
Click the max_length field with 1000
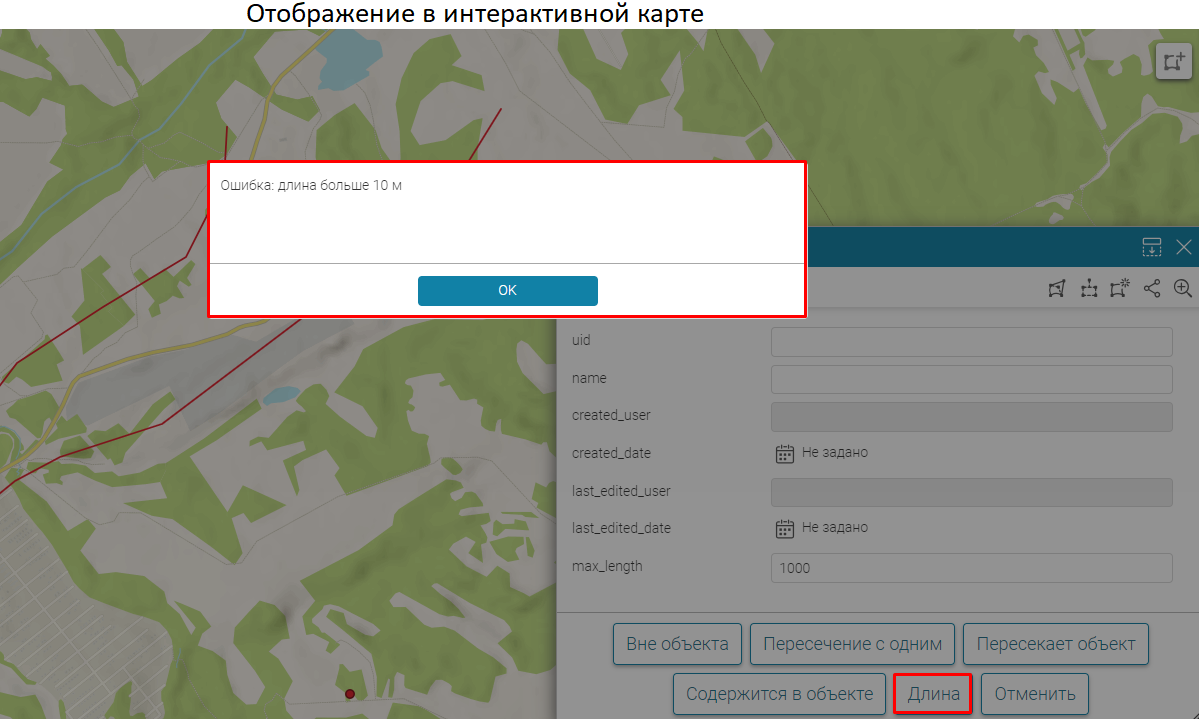tap(971, 567)
